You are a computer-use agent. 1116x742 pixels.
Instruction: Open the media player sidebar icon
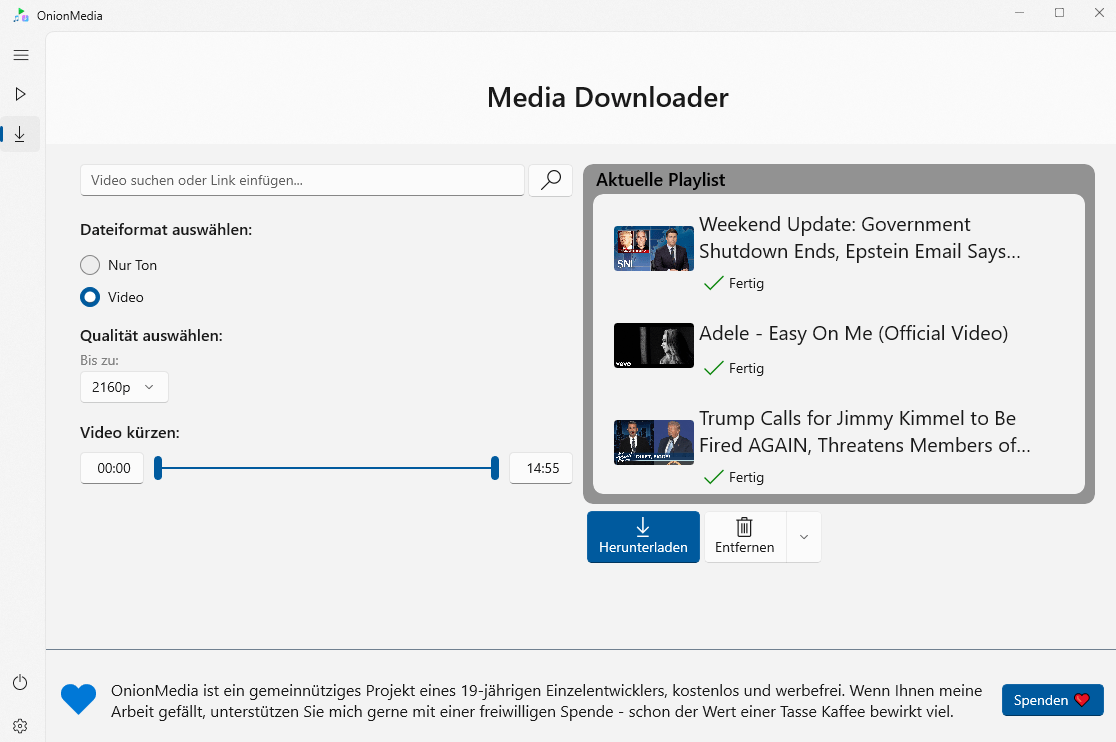(20, 93)
